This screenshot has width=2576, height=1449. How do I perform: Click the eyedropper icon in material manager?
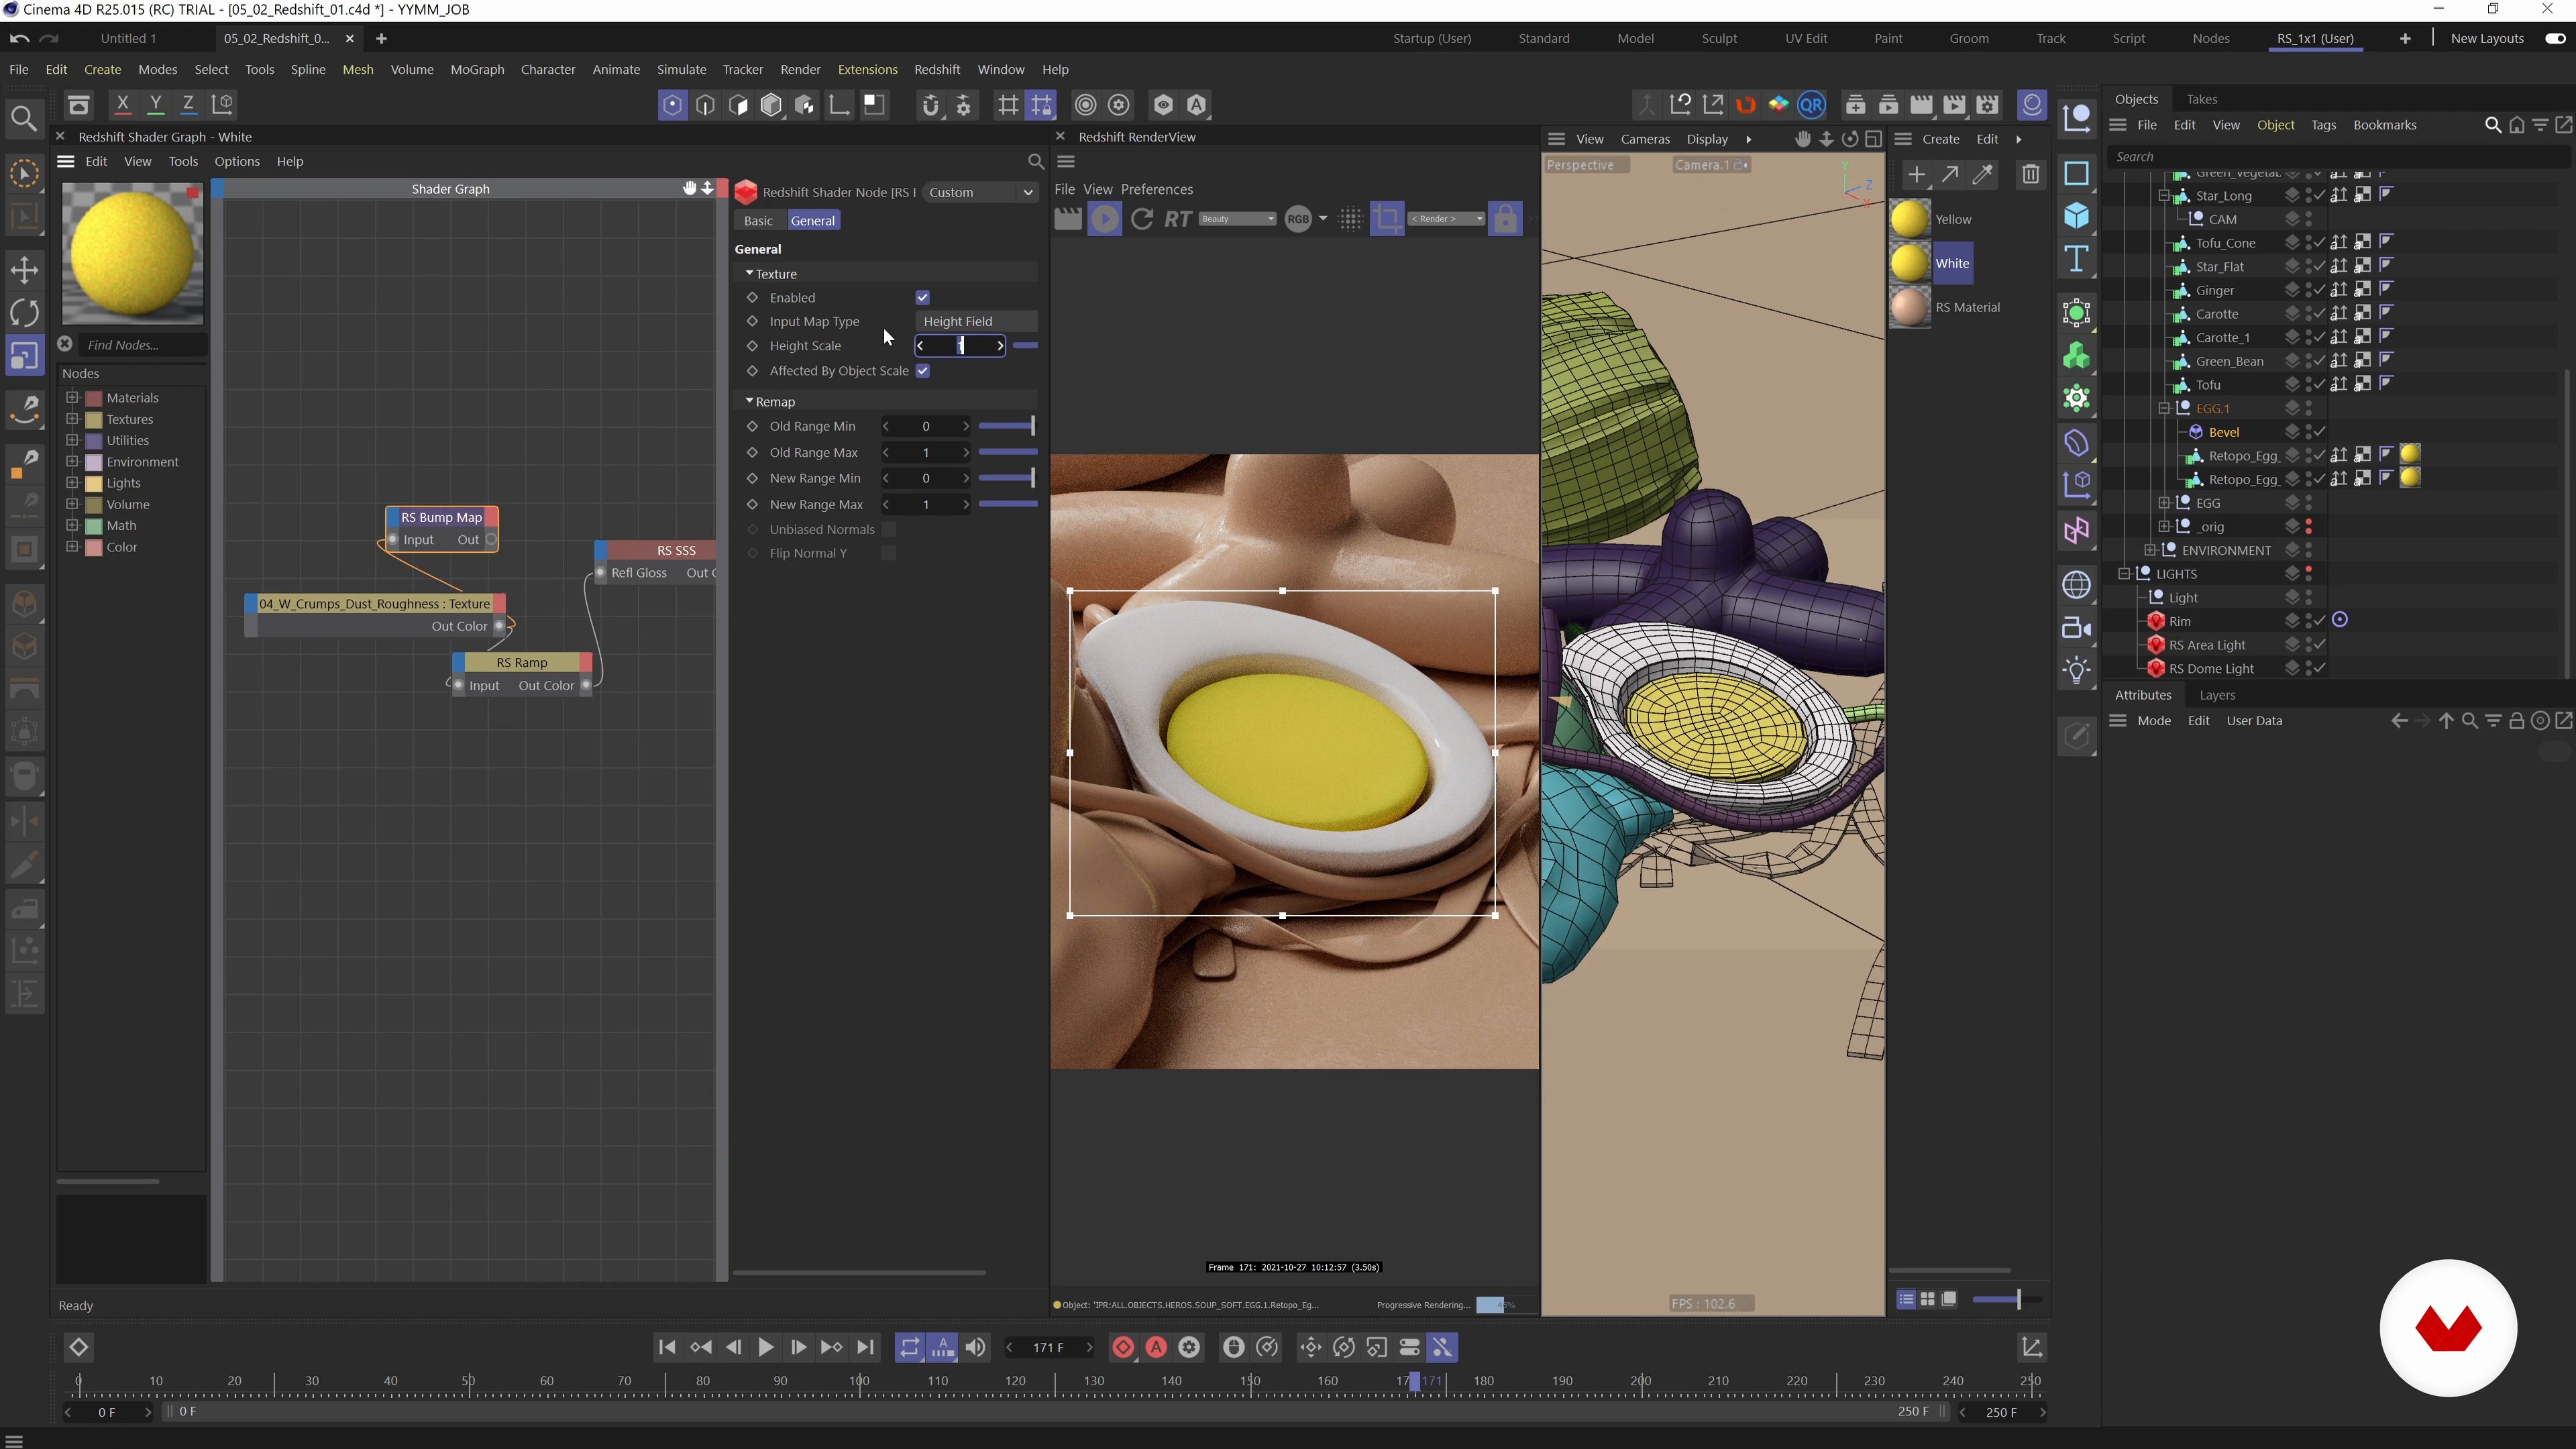pos(1983,175)
